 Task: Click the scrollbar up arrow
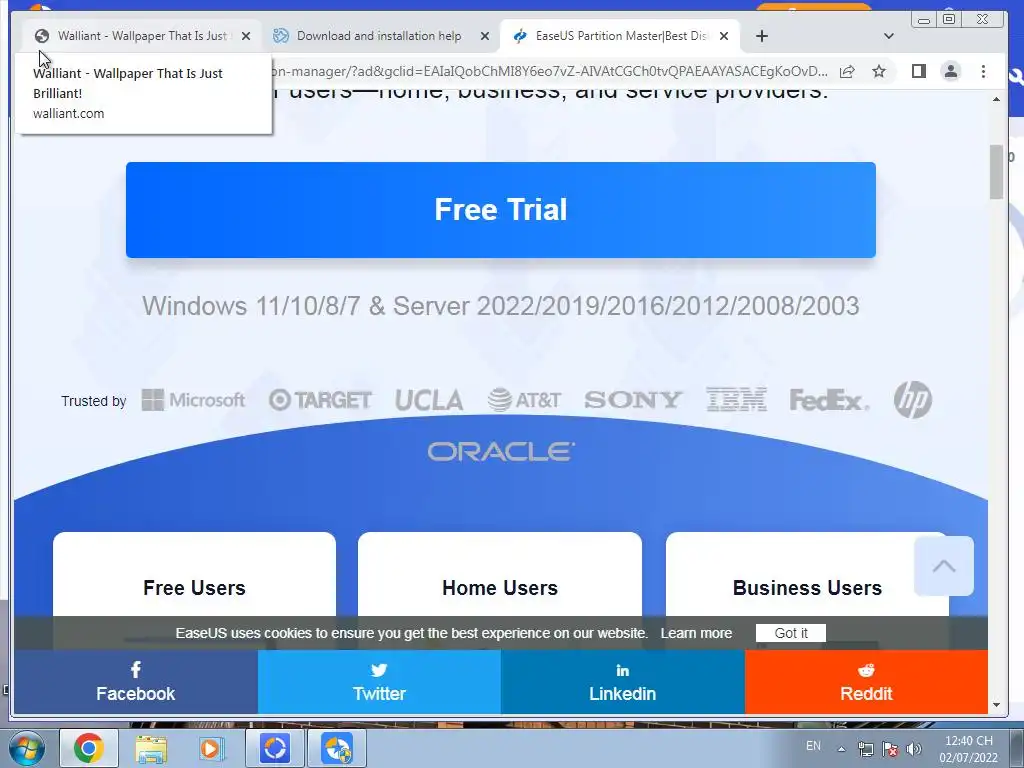(x=996, y=99)
